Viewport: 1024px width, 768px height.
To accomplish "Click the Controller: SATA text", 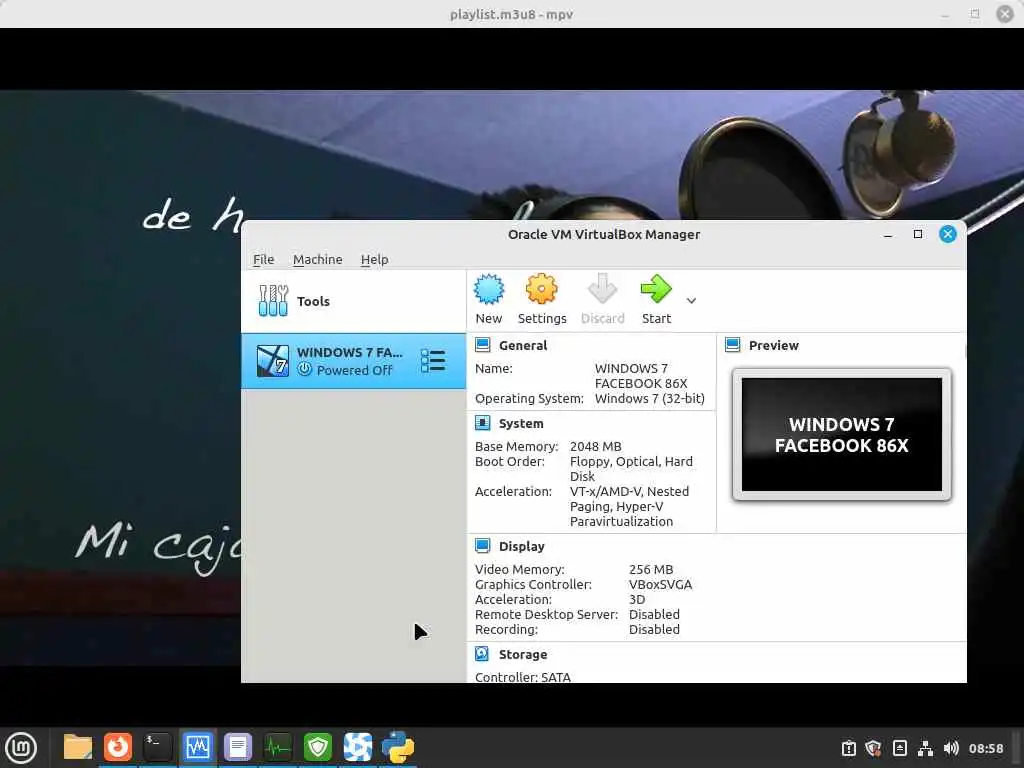I will [x=522, y=677].
